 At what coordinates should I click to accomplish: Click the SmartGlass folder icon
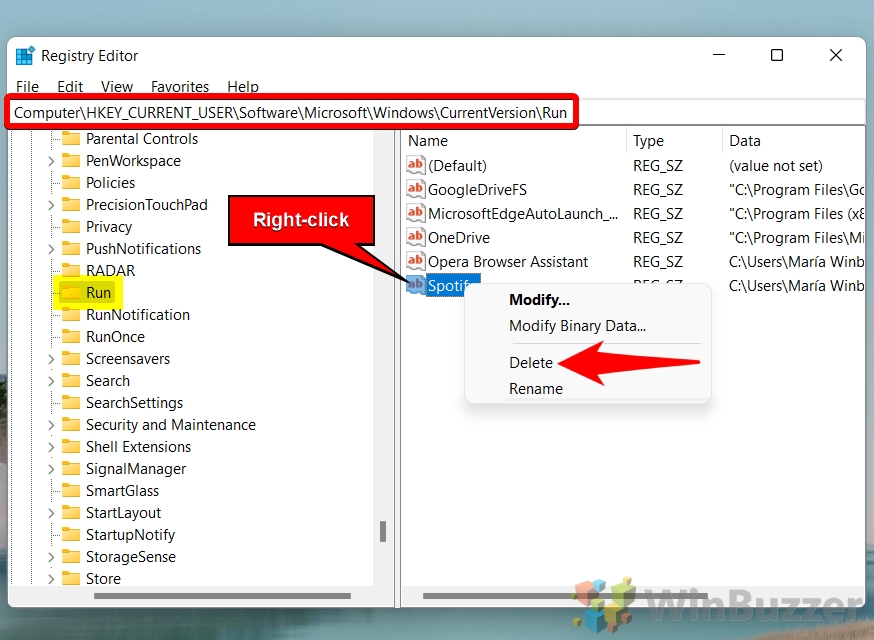click(x=71, y=491)
